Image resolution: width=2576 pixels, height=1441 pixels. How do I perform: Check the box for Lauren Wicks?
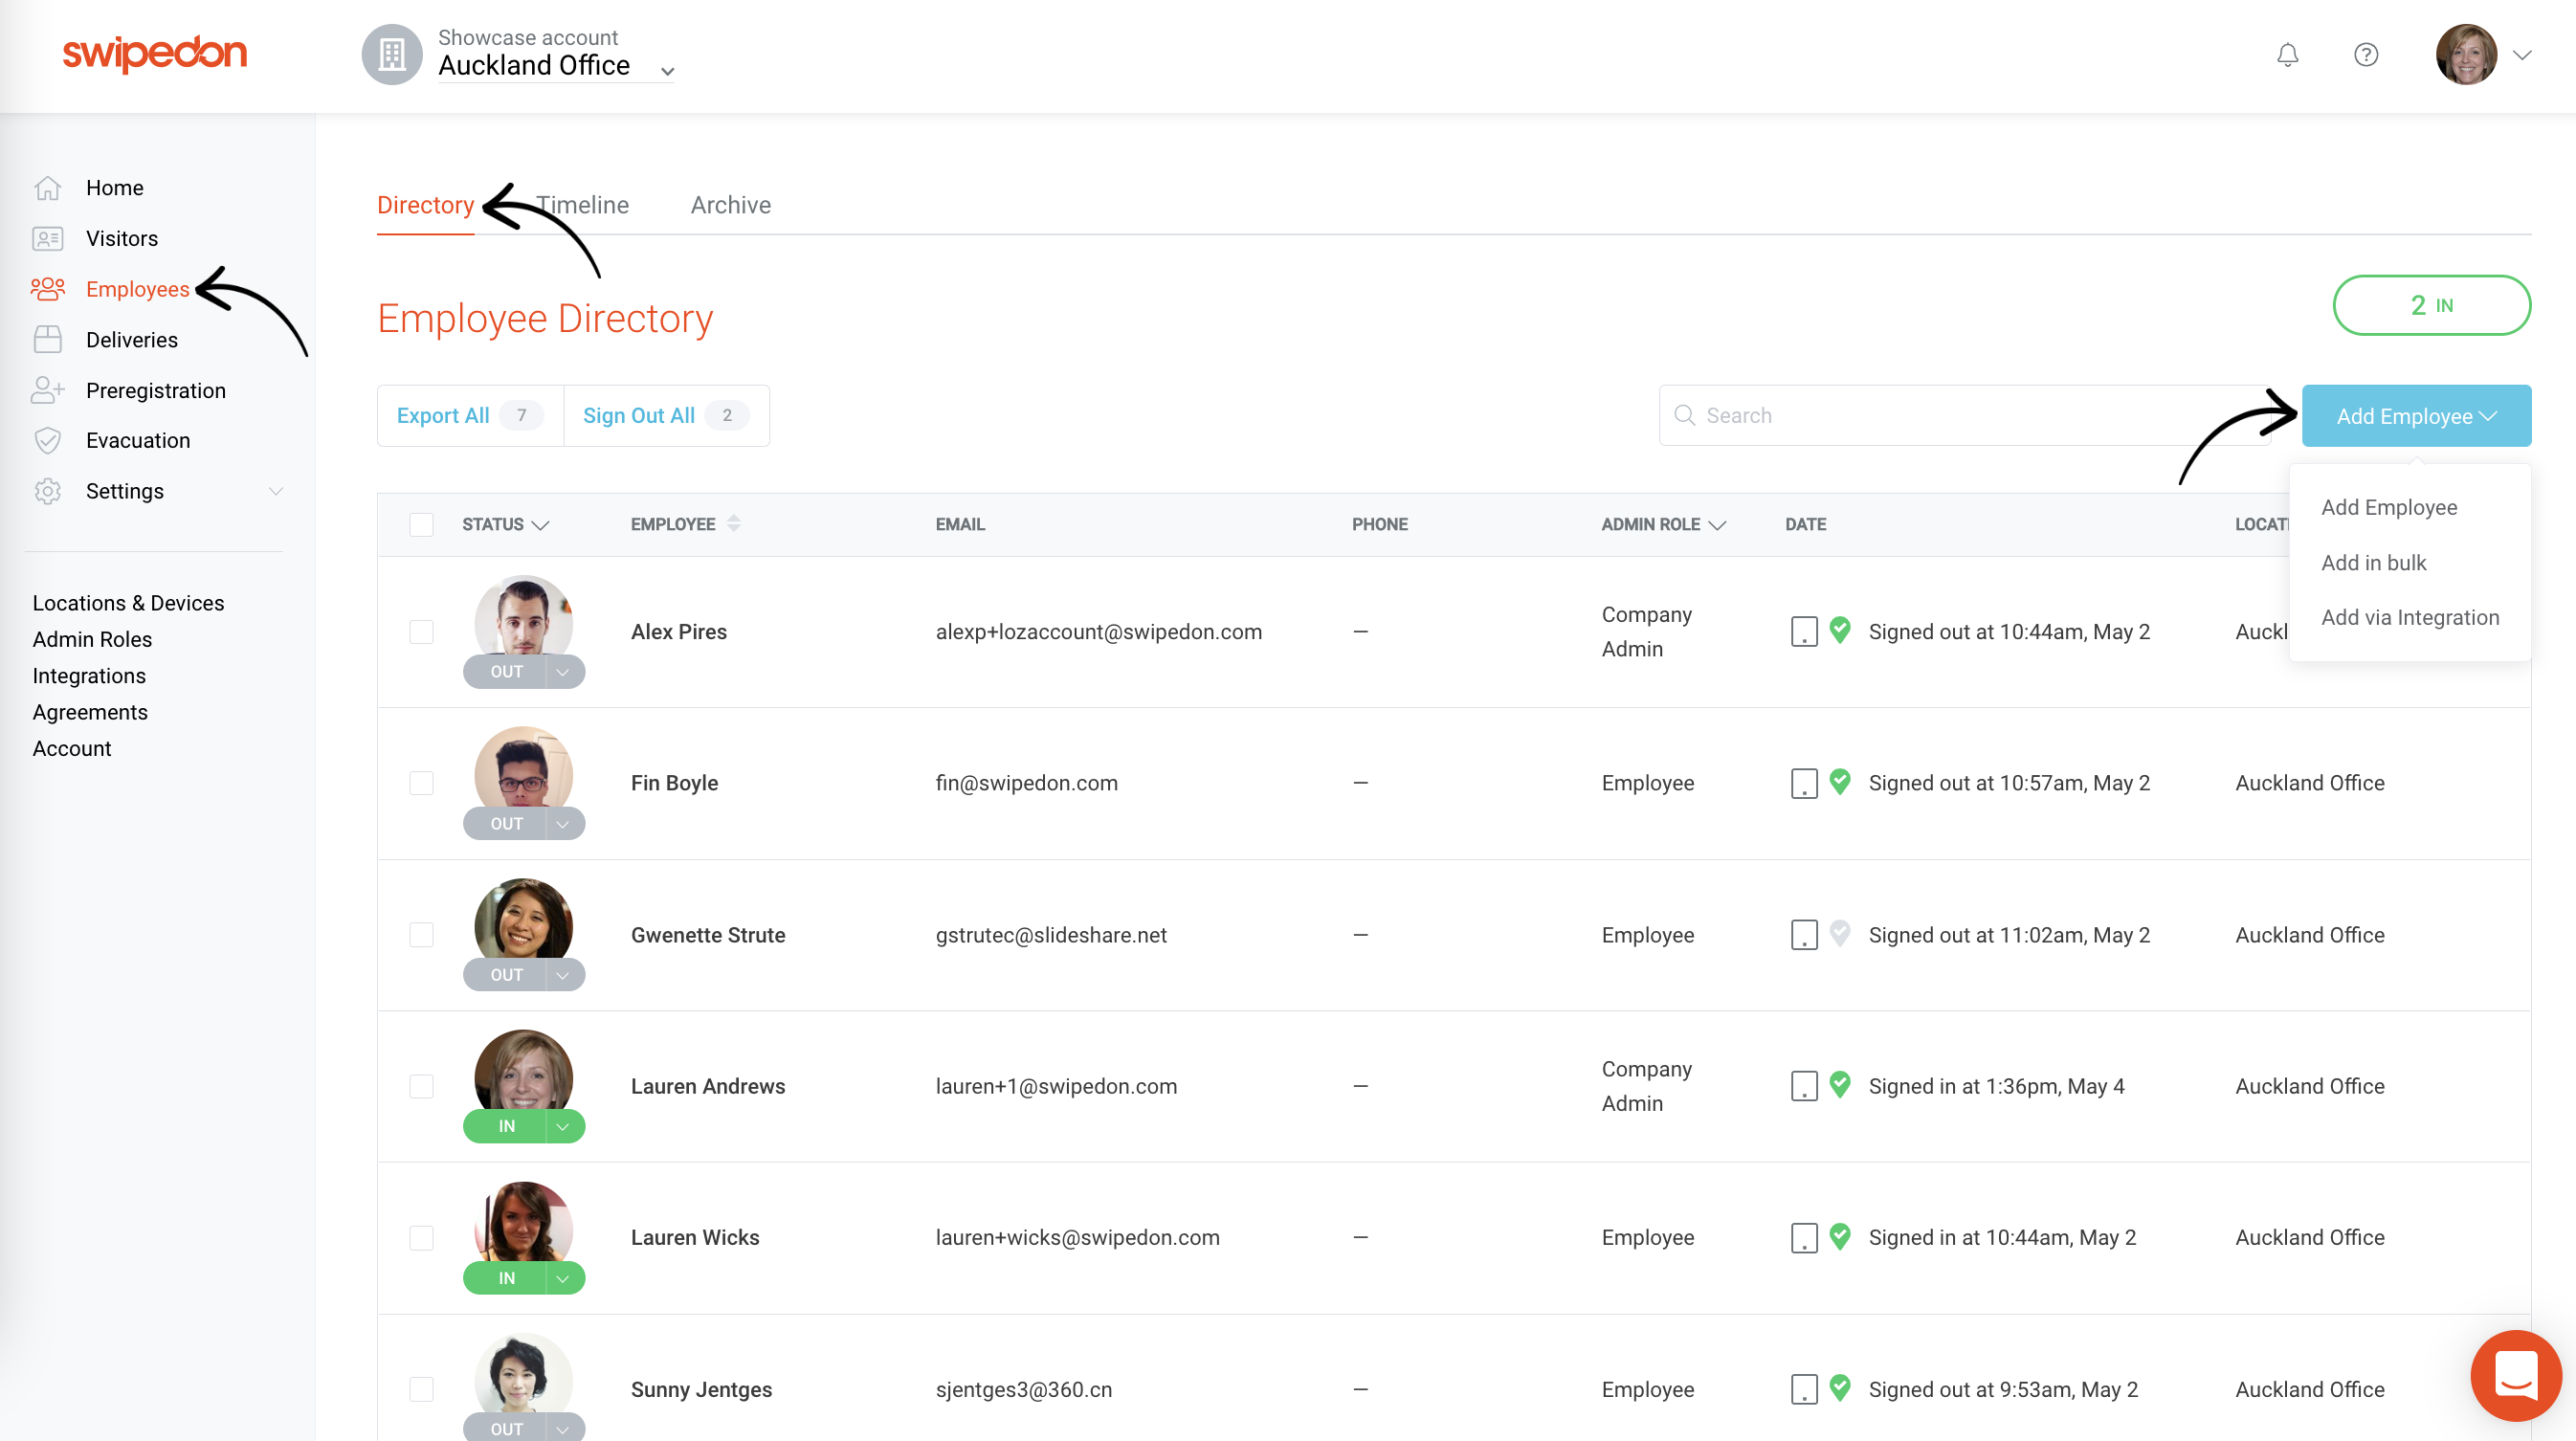click(x=421, y=1237)
